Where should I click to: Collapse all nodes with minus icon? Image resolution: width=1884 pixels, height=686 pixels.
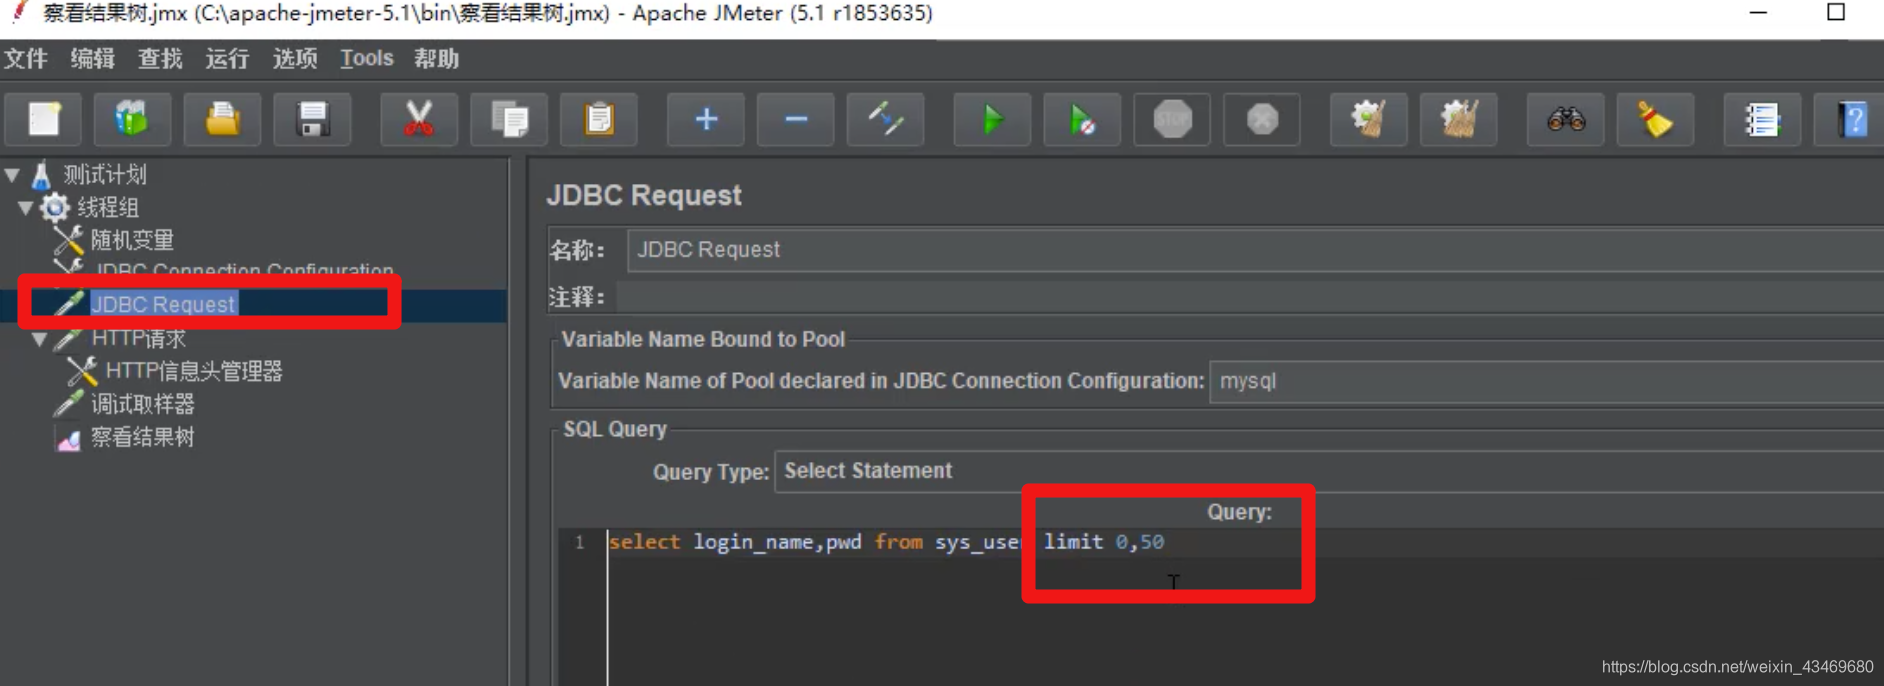click(796, 120)
